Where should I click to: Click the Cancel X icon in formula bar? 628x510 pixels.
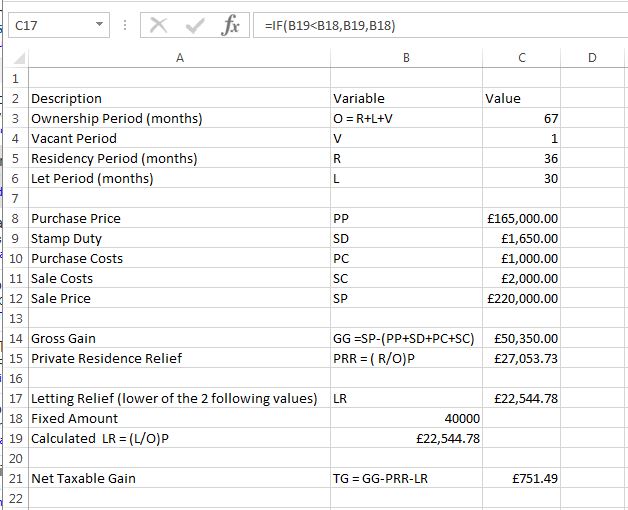pos(155,24)
